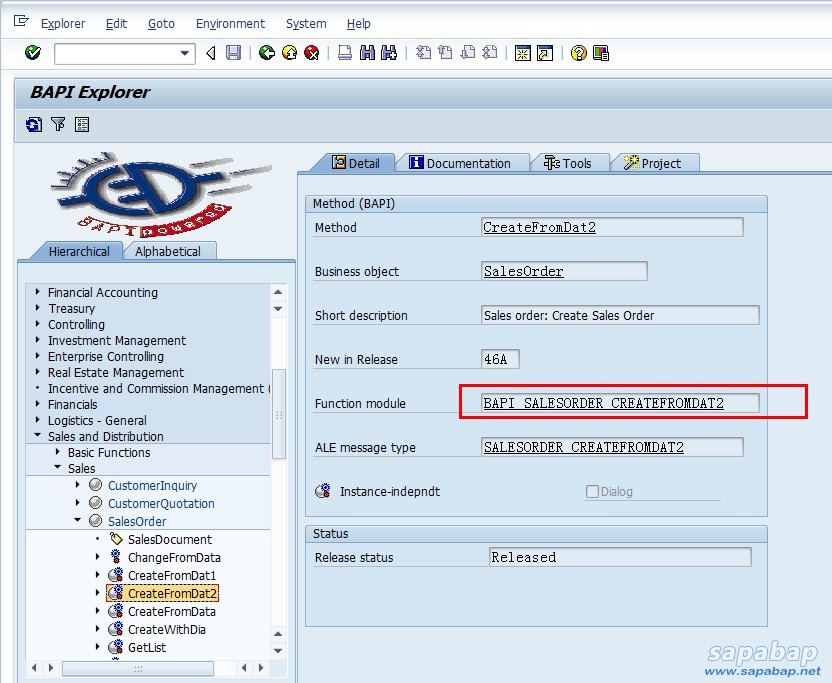The height and width of the screenshot is (683, 832).
Task: Click the Generate Shortcut icon
Action: [545, 53]
